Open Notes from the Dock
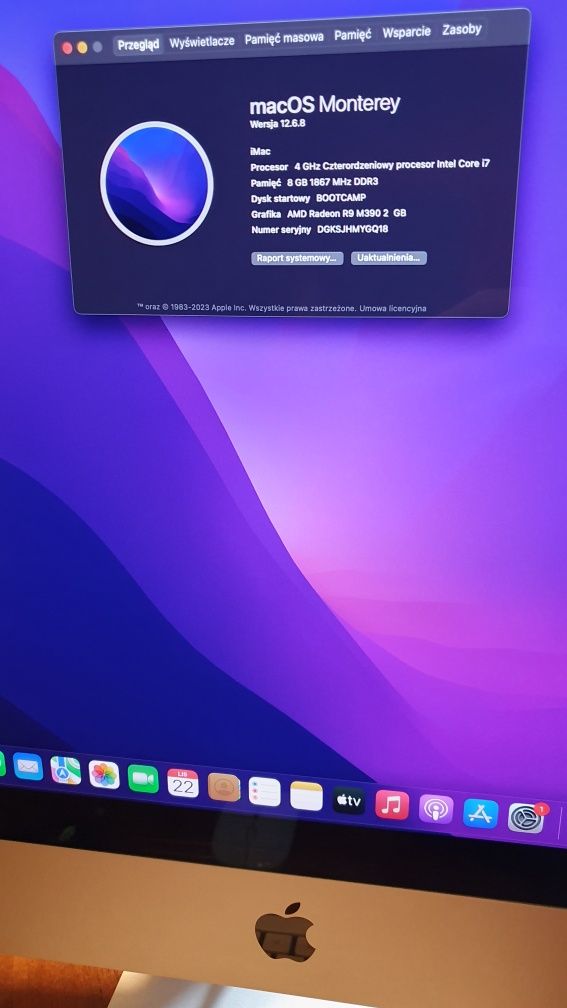 [306, 796]
